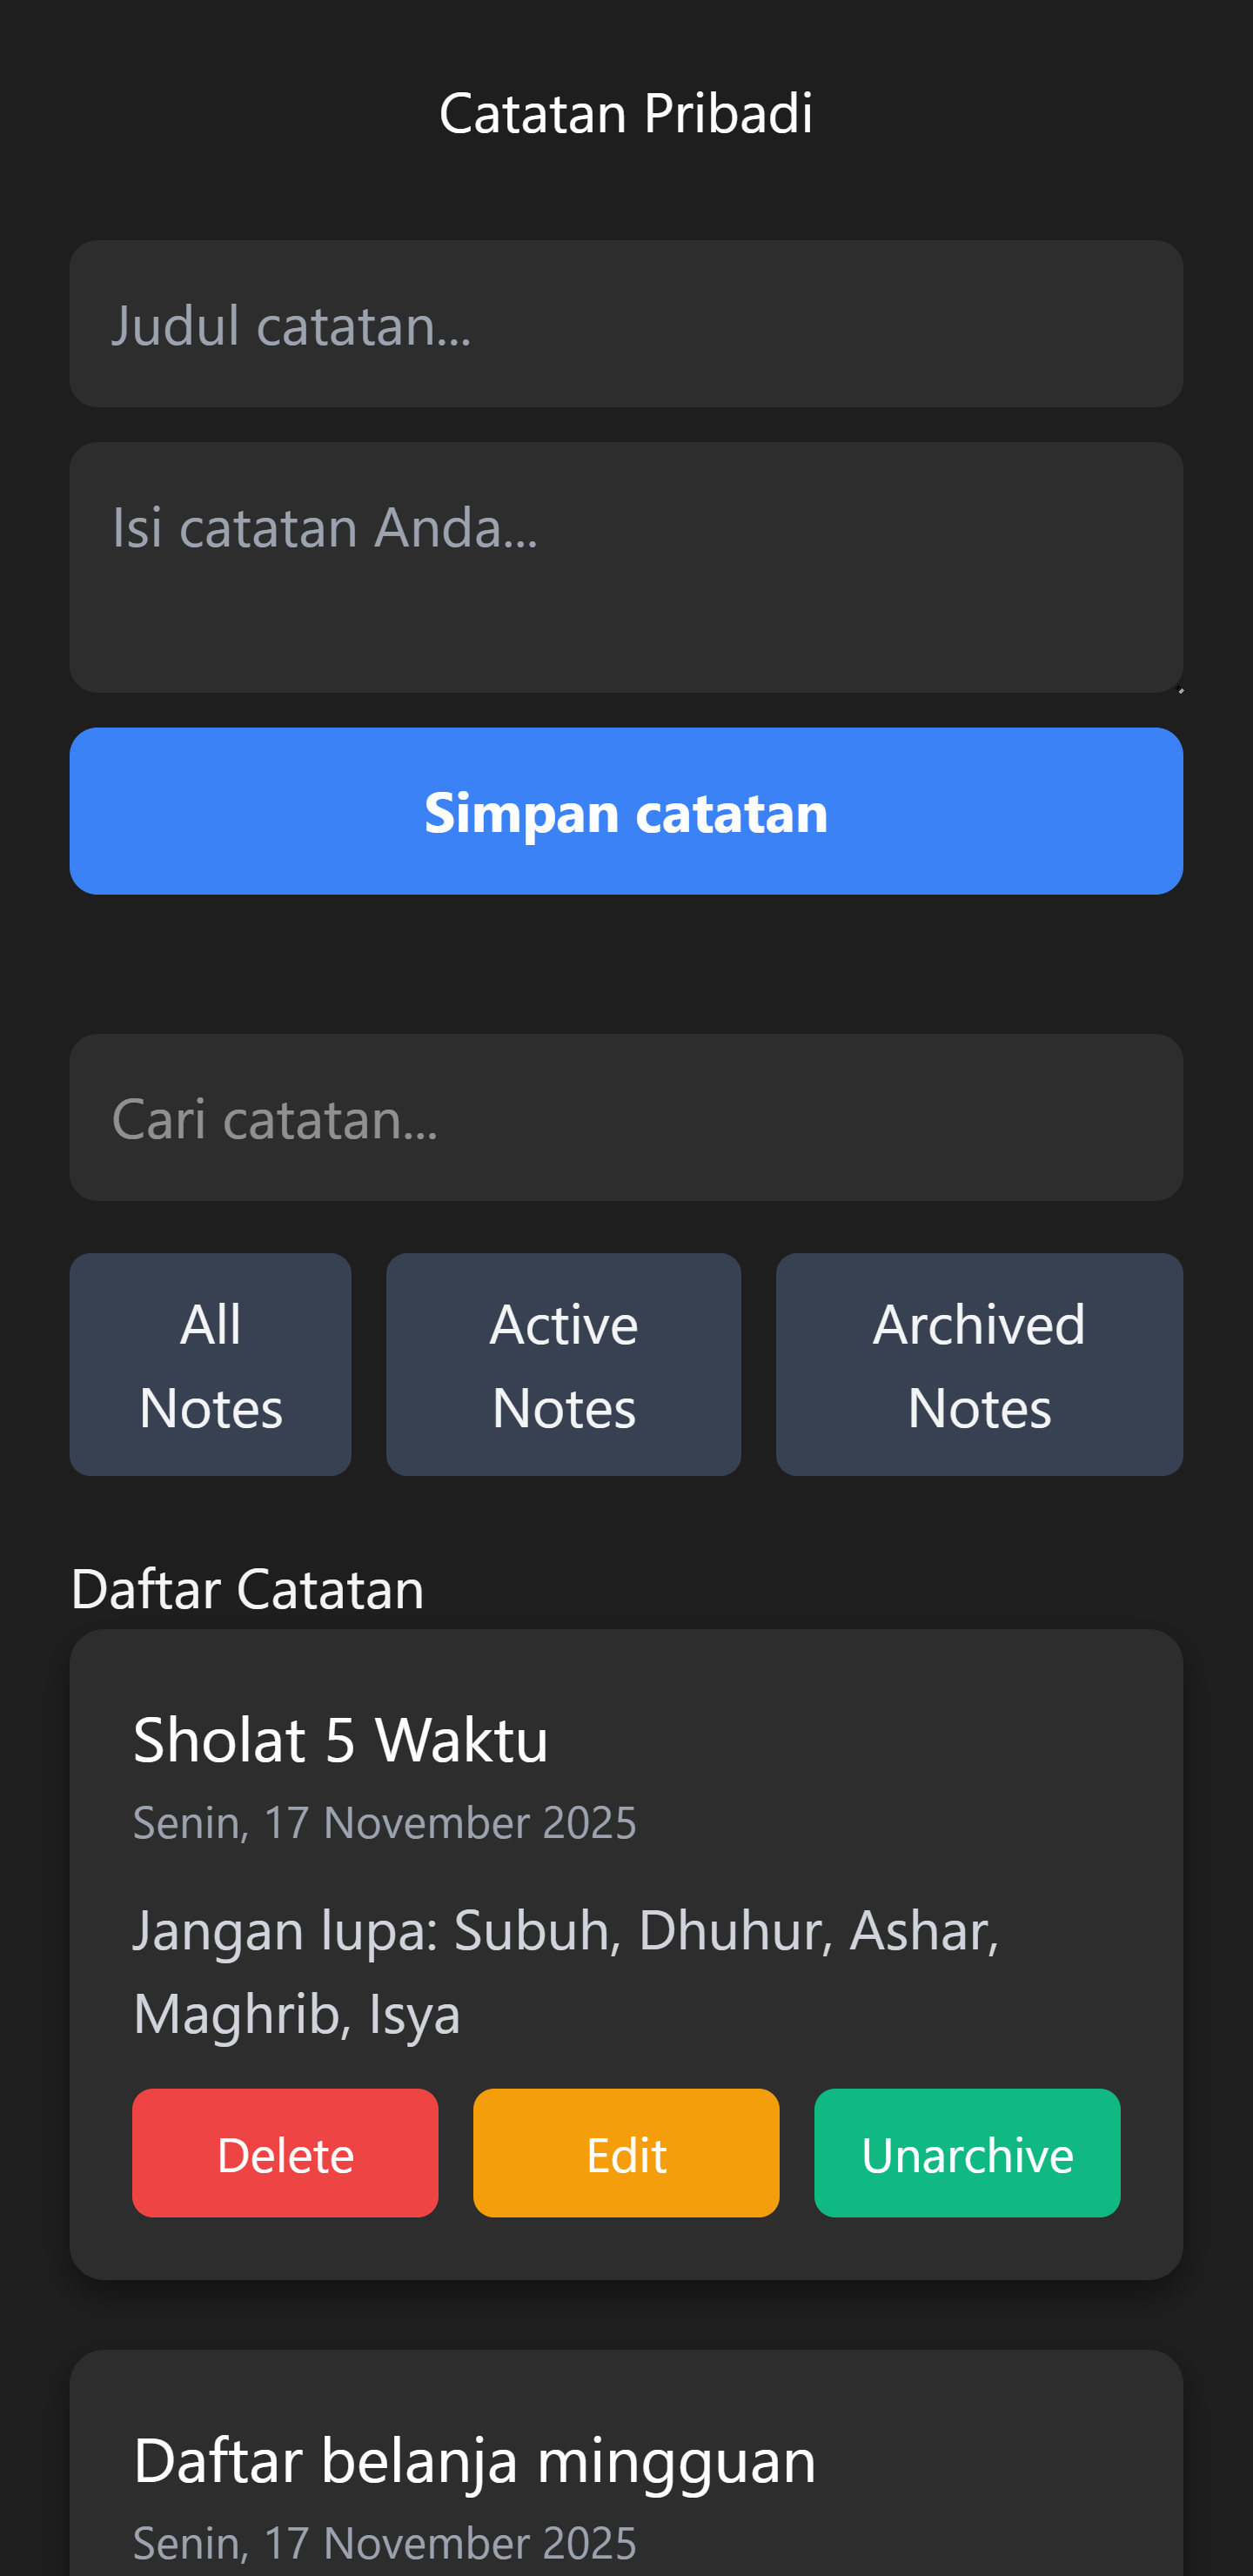This screenshot has height=2576, width=1253.
Task: Click the Simpan catatan button
Action: click(x=626, y=810)
